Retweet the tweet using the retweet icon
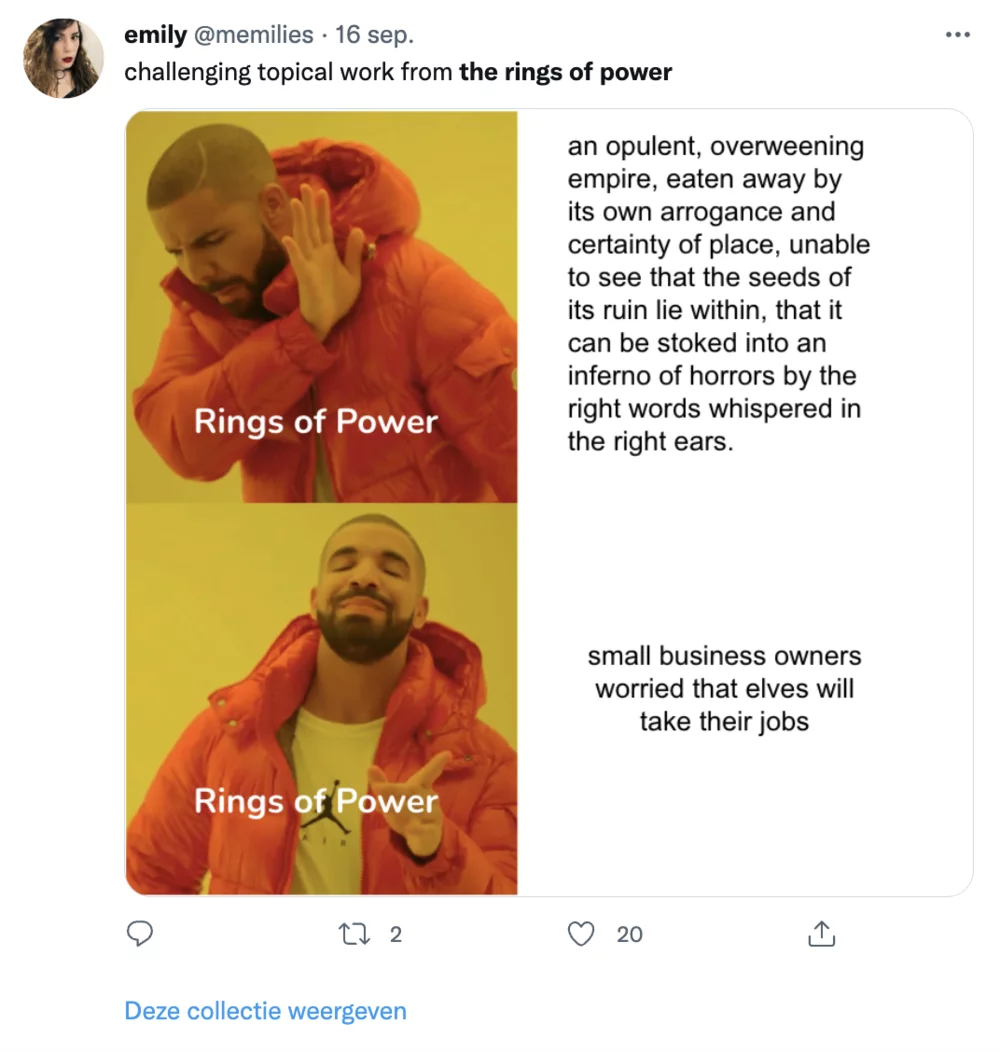The image size is (1000, 1052). tap(355, 934)
